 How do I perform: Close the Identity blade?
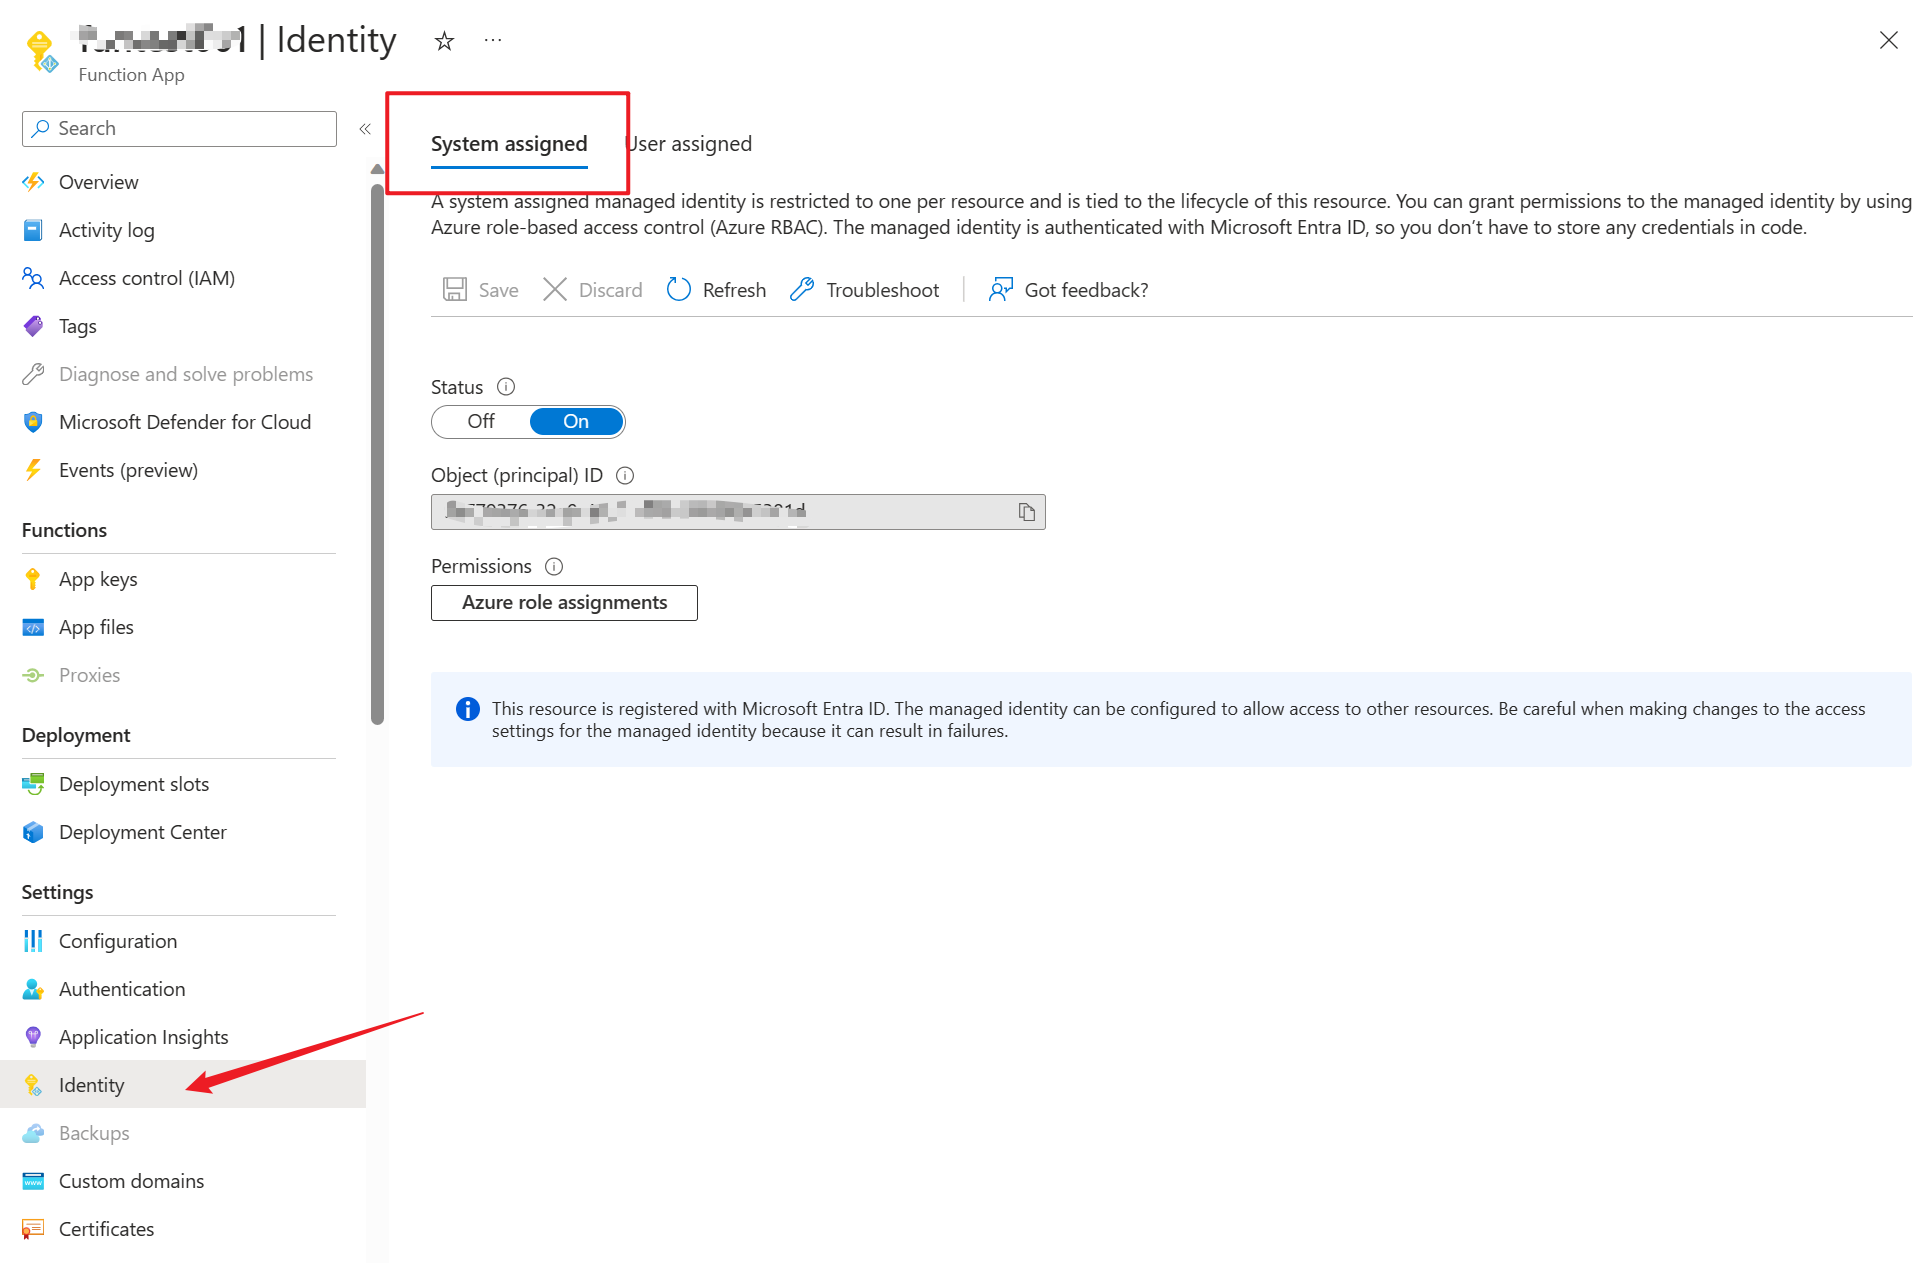(1888, 40)
